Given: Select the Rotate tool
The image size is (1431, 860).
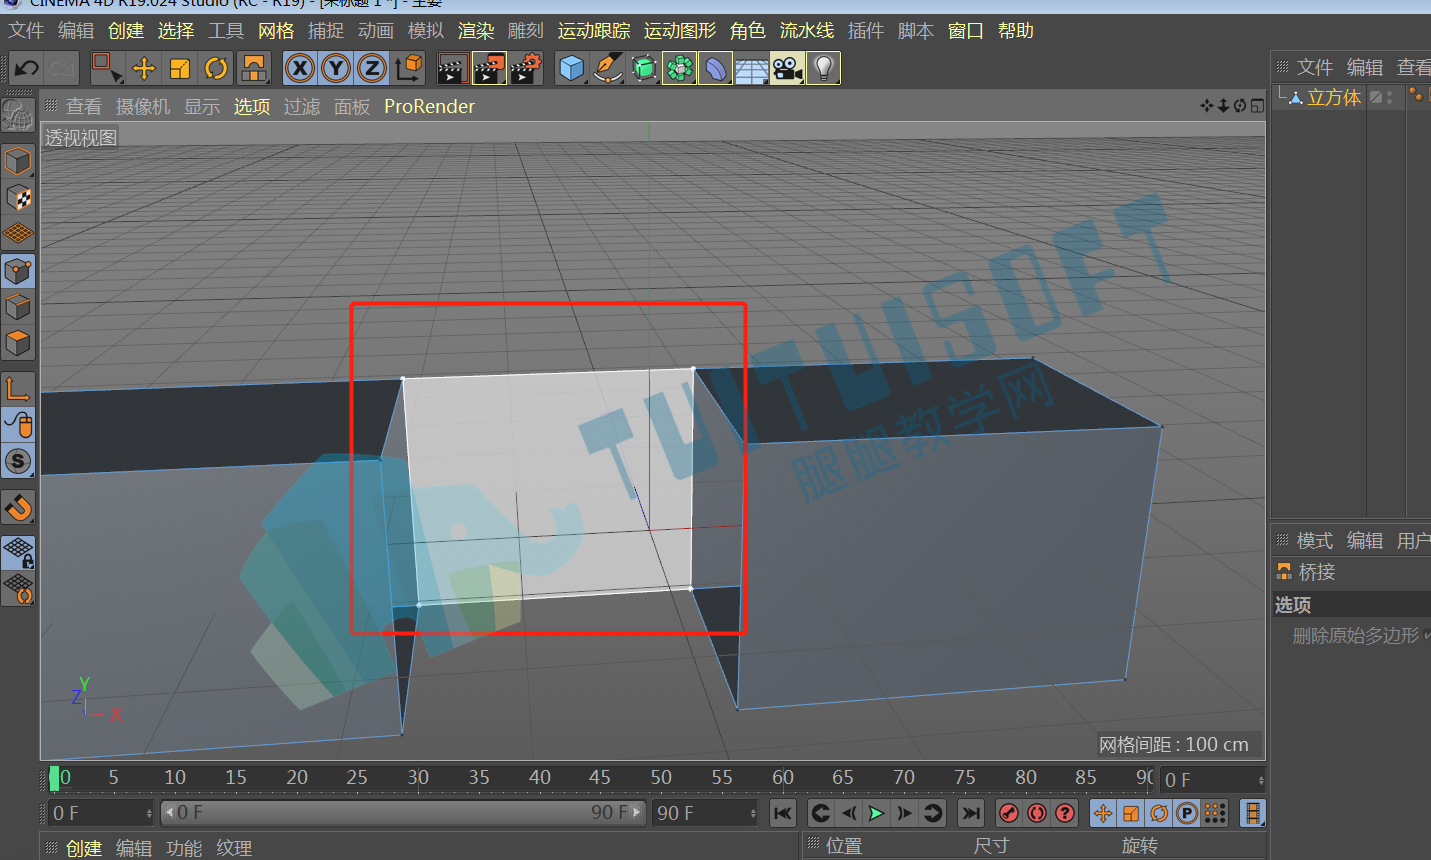Looking at the screenshot, I should (x=216, y=68).
